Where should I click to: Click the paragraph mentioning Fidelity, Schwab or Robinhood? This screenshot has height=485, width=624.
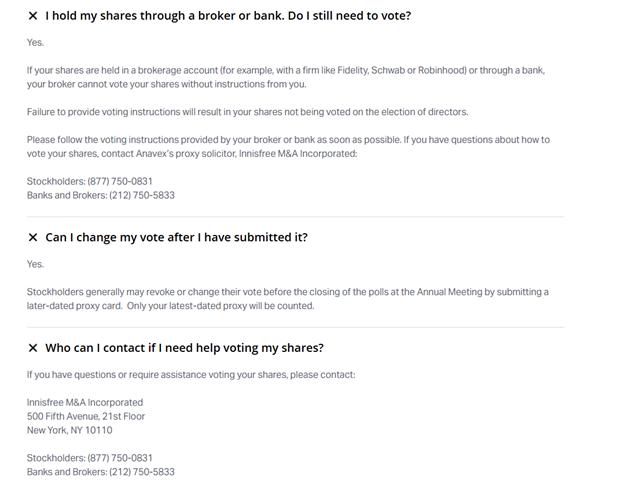(286, 77)
